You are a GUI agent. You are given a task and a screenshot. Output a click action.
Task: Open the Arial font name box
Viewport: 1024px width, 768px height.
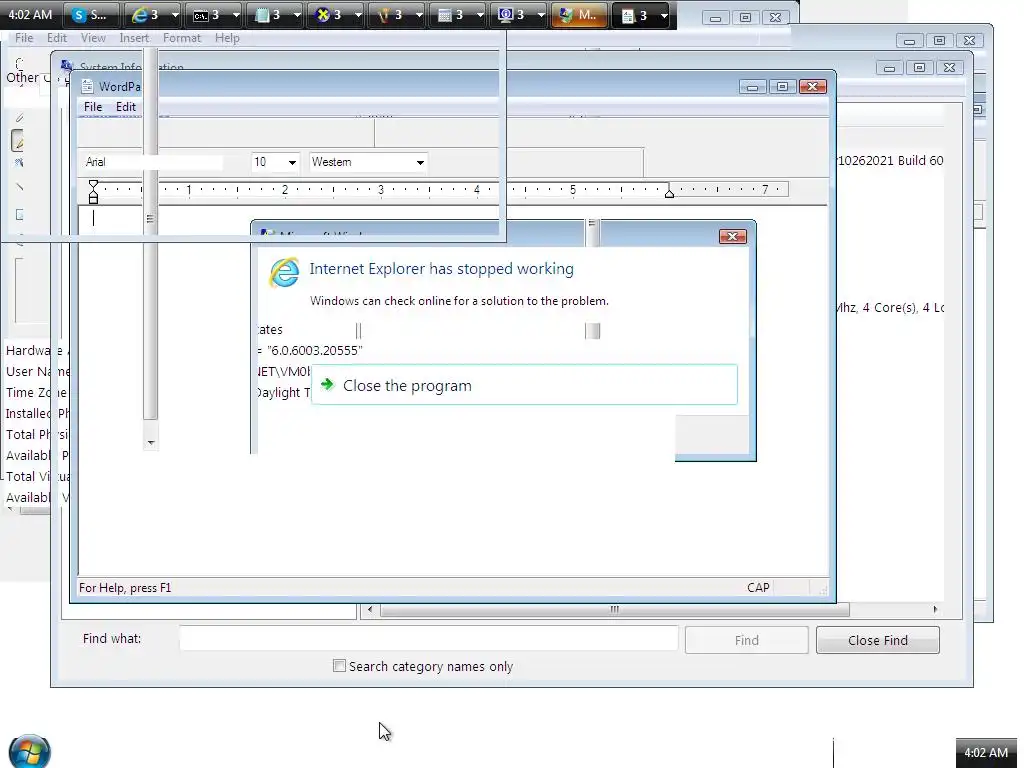click(153, 162)
